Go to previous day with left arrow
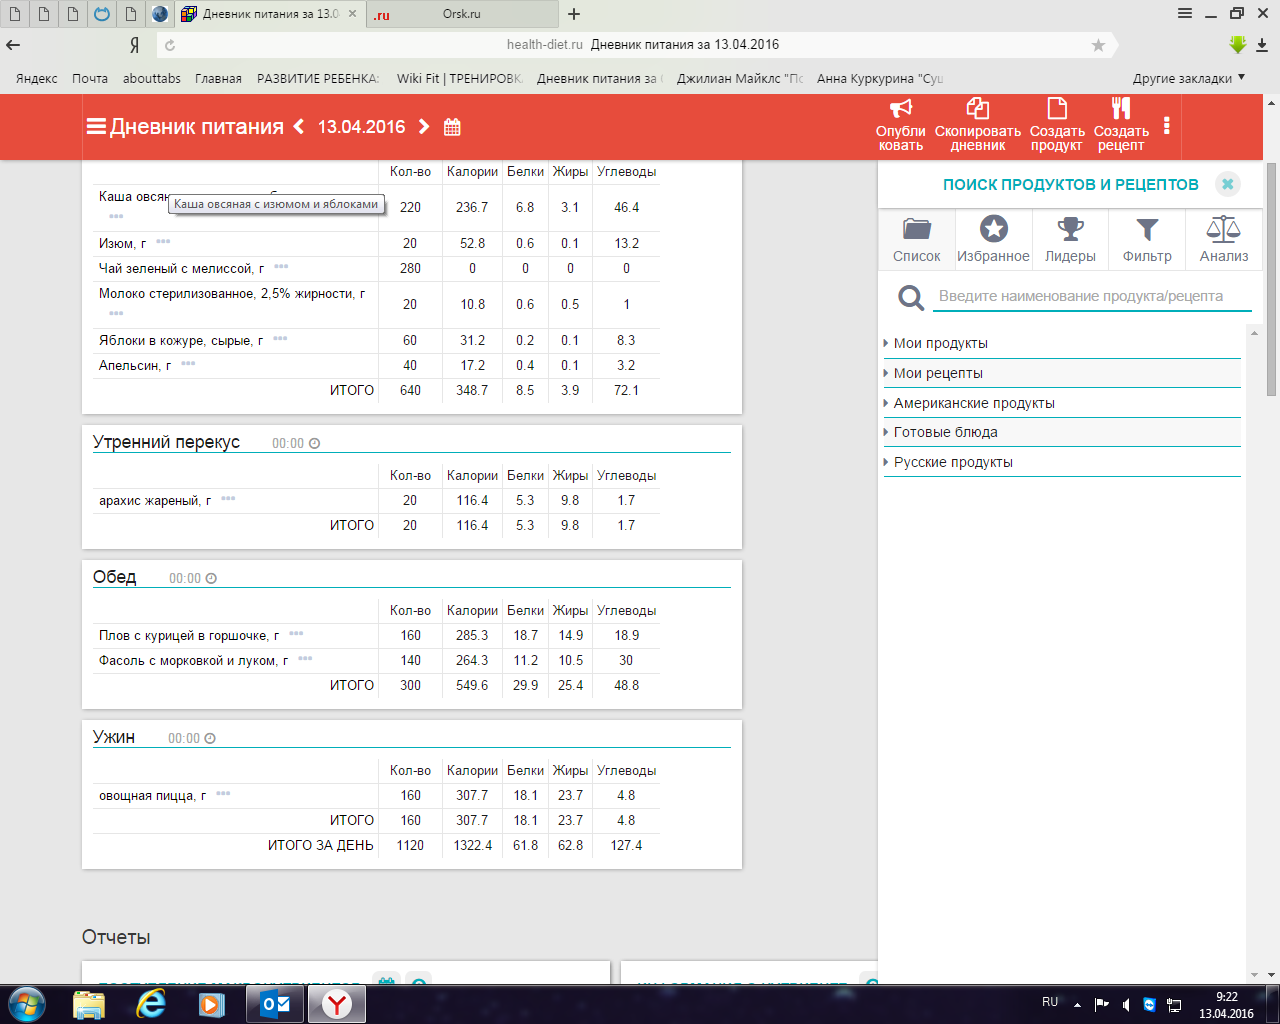The height and width of the screenshot is (1024, 1280). click(298, 127)
